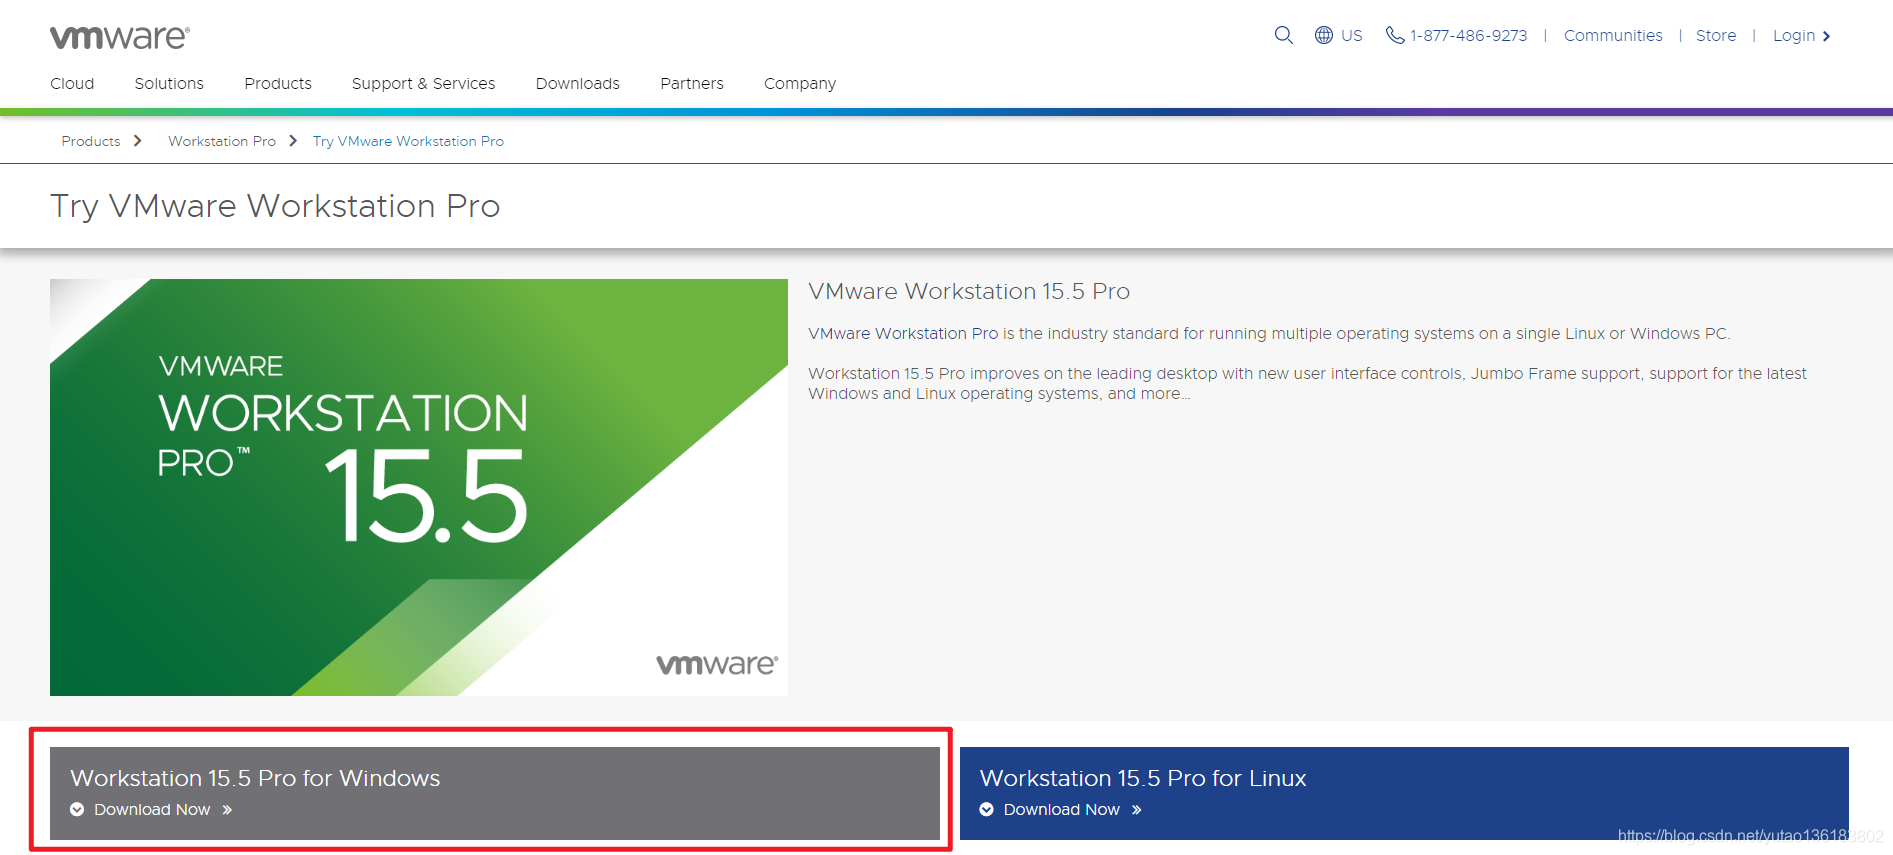Click Workstation Pro 15.5 product banner image
The width and height of the screenshot is (1893, 855).
[419, 487]
